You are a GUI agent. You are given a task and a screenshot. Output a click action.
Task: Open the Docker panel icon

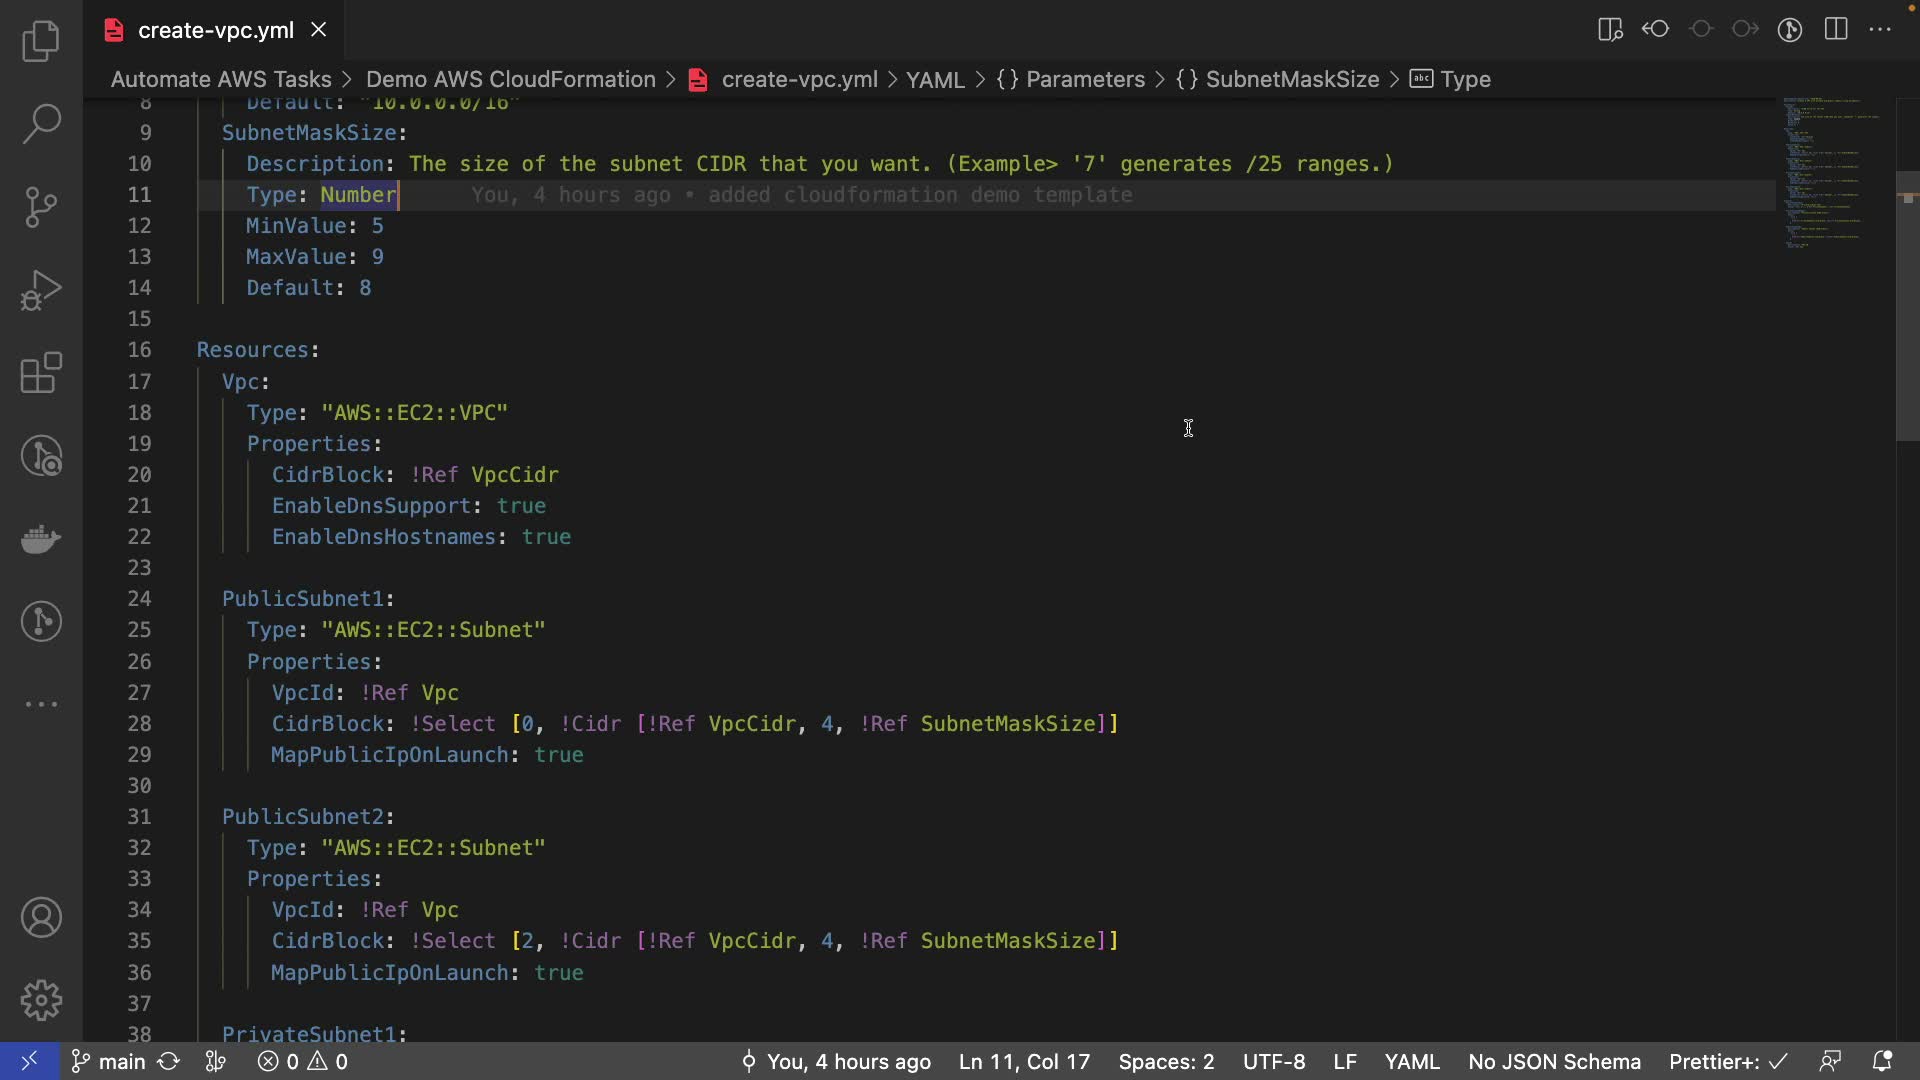pyautogui.click(x=41, y=539)
